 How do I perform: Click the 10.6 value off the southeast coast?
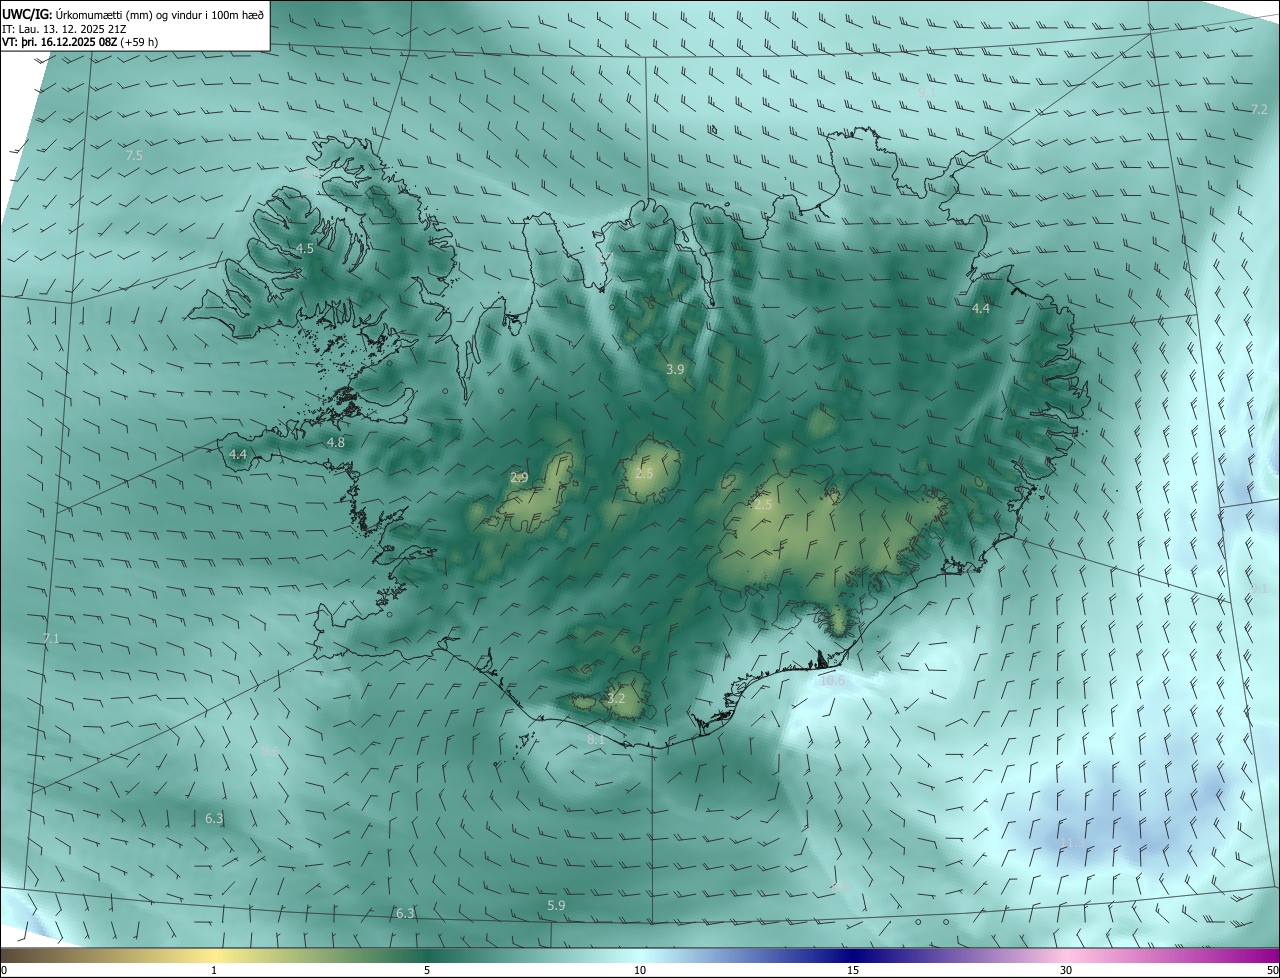[x=832, y=681]
